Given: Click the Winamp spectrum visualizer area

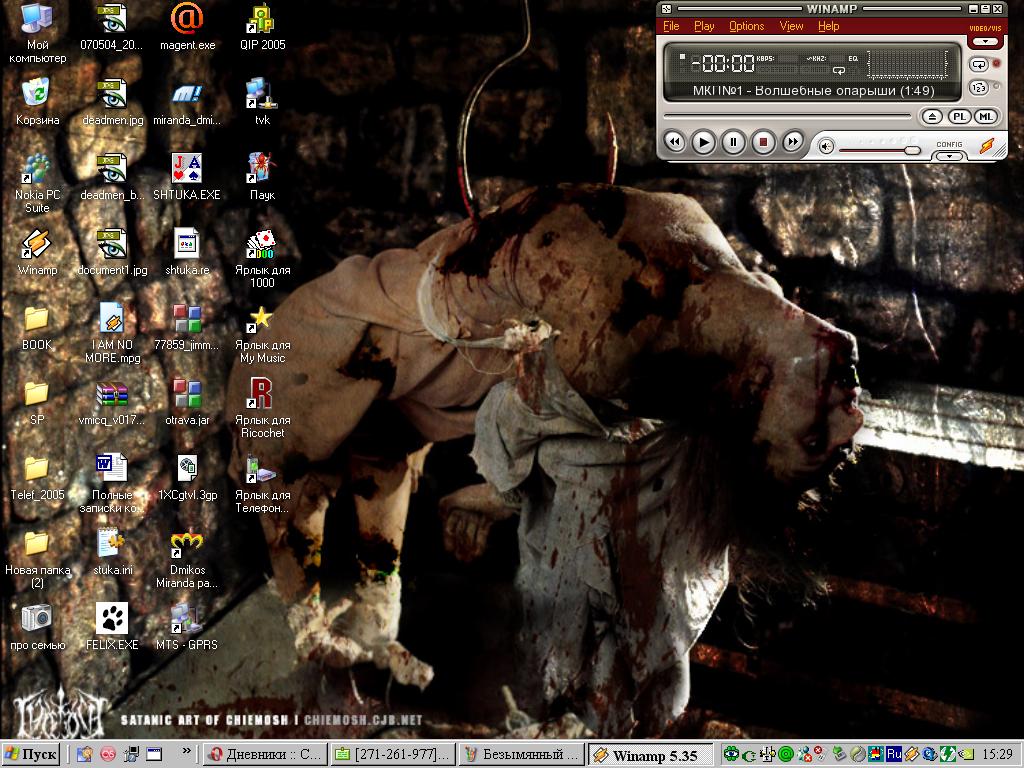Looking at the screenshot, I should 908,65.
